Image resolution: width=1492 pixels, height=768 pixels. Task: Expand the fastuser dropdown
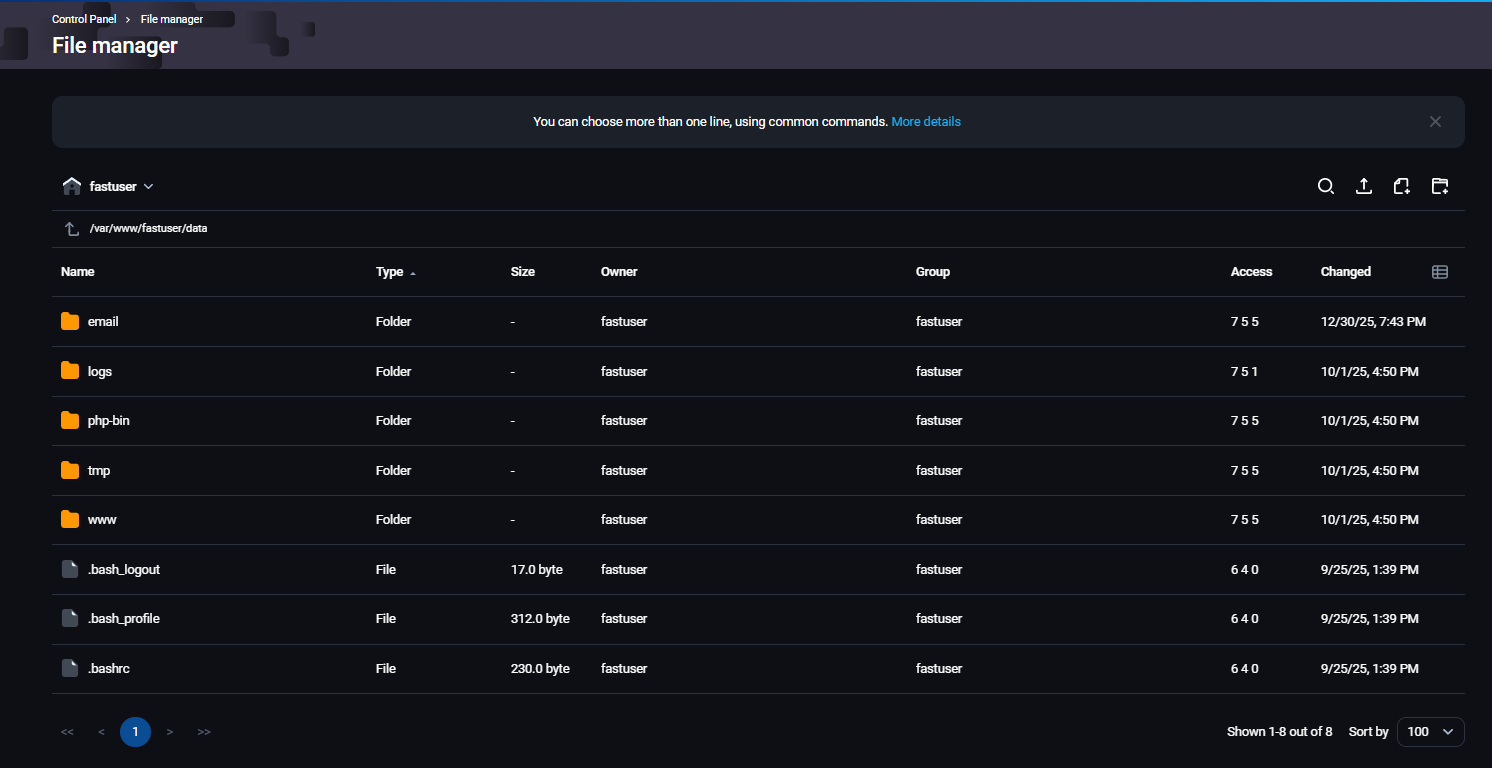(x=148, y=187)
